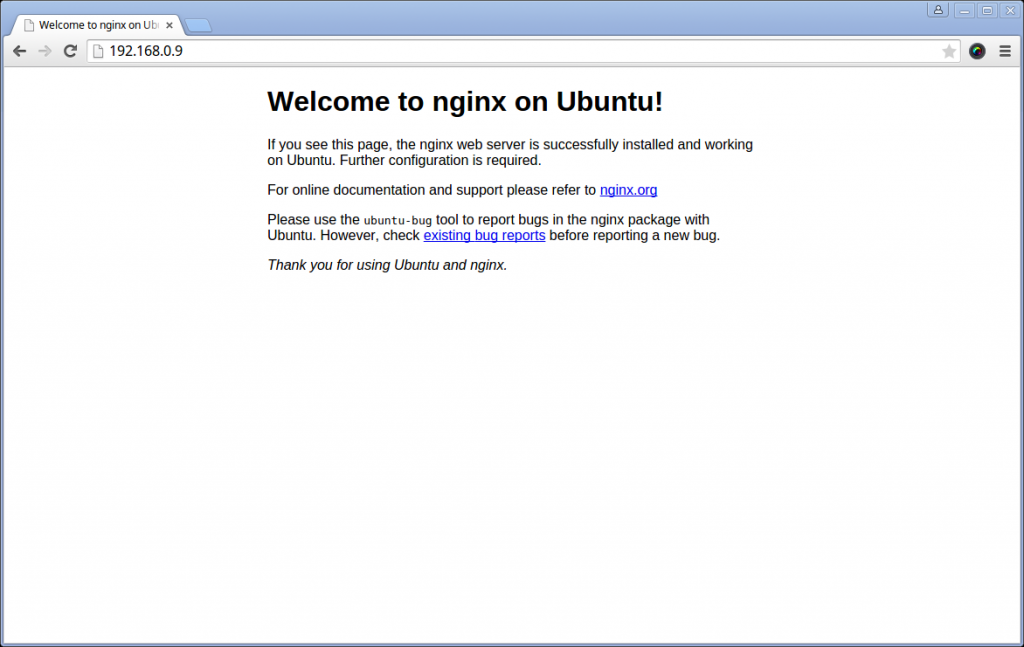Click the favicon on the nginx tab

(x=27, y=24)
